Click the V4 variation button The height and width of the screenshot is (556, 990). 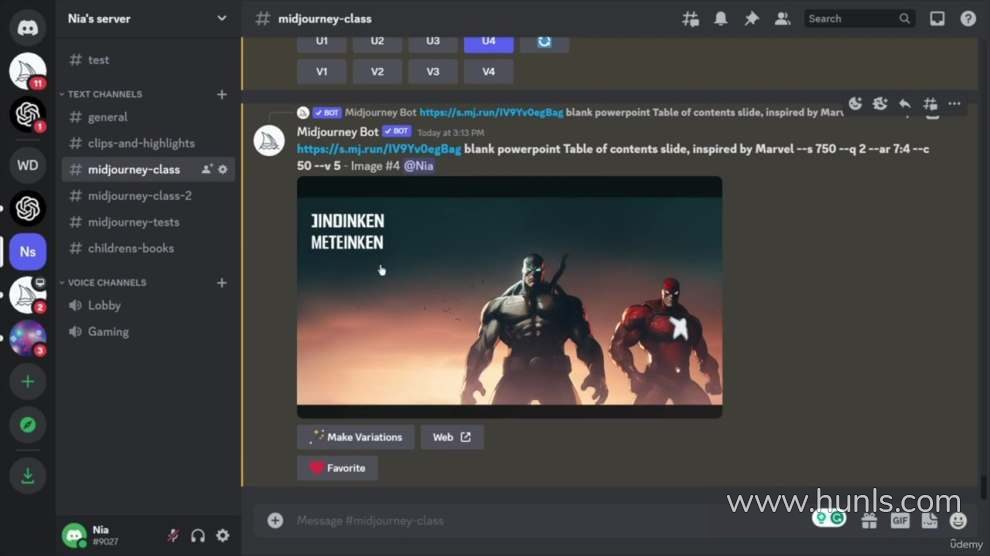(489, 71)
